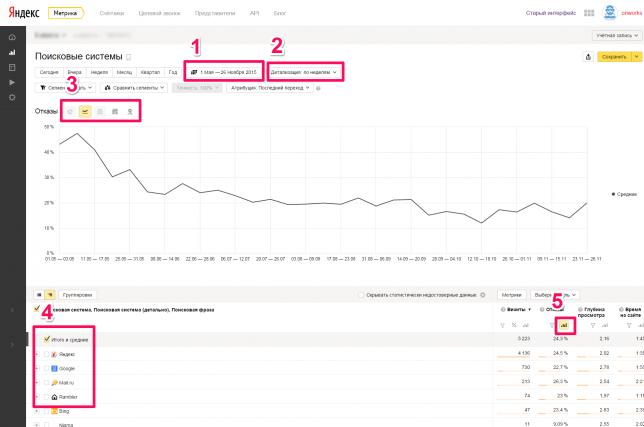Toggle chart display for Отказы column
This screenshot has width=644, height=427.
tap(564, 325)
